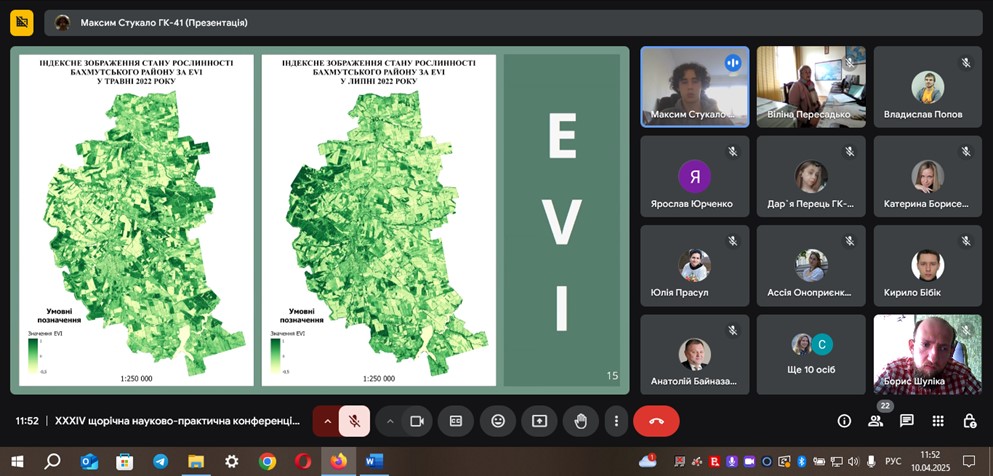This screenshot has height=476, width=993.
Task: Select Борис Шуліка's video tile
Action: [x=927, y=354]
